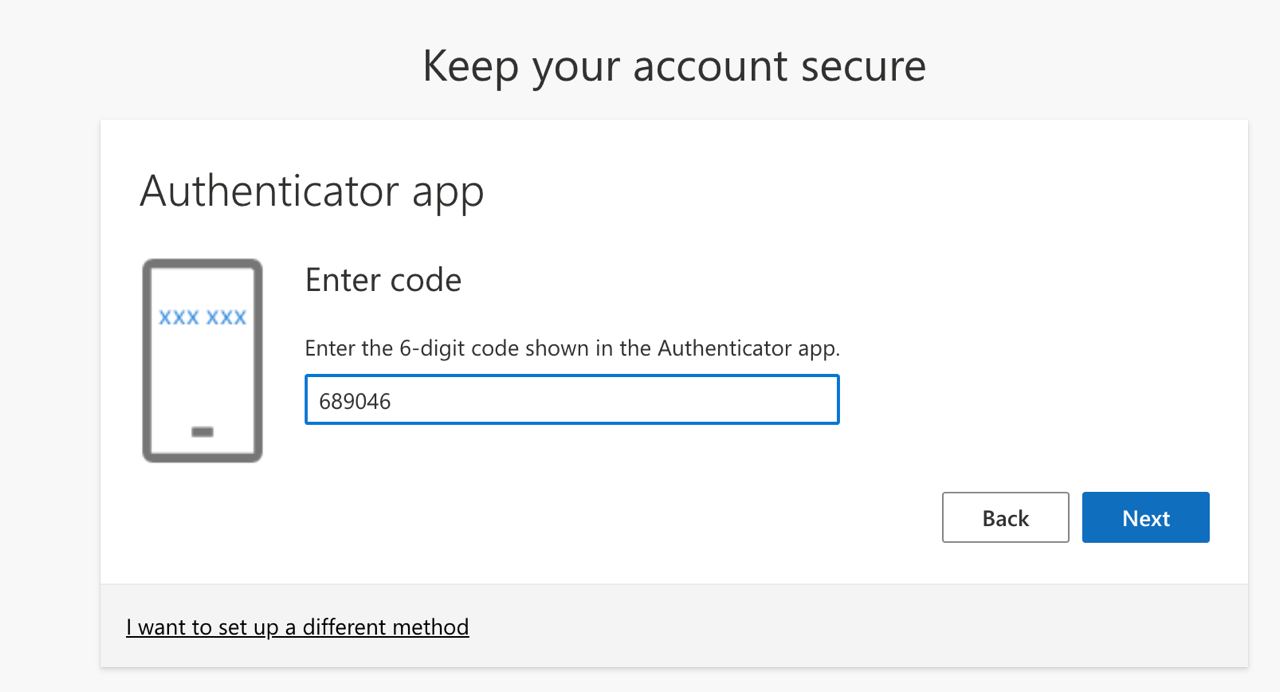Click the top edge of the phone outline
Screen dimensions: 1280x692
click(x=201, y=262)
